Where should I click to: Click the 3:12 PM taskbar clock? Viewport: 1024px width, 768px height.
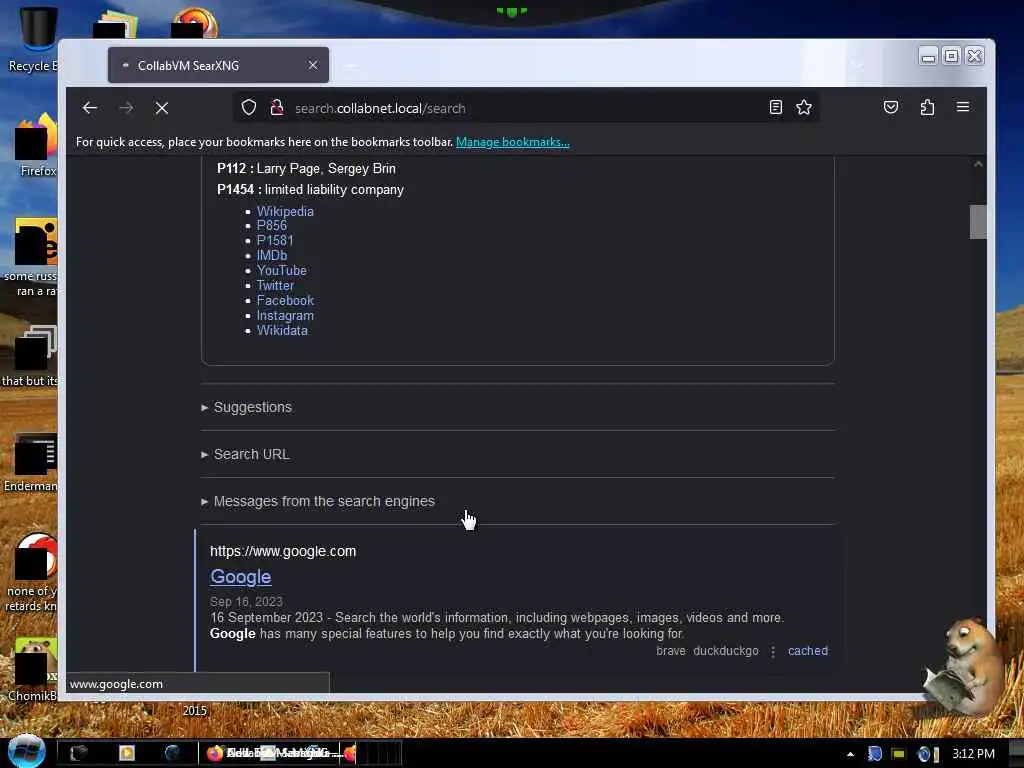[973, 754]
